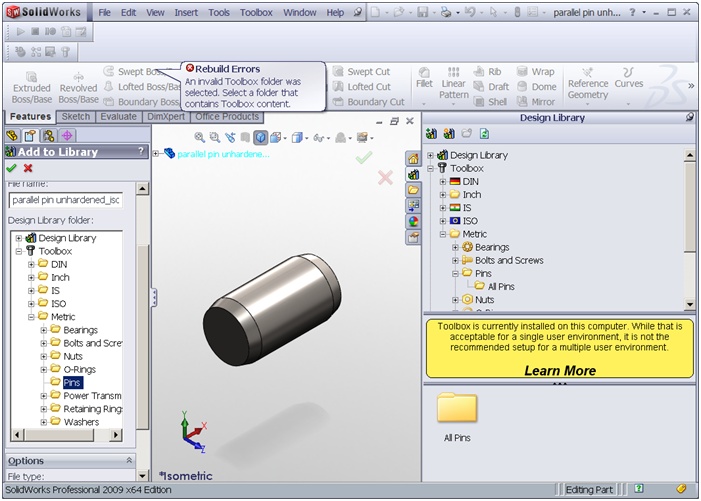Switch to the Evaluate tab

click(118, 117)
